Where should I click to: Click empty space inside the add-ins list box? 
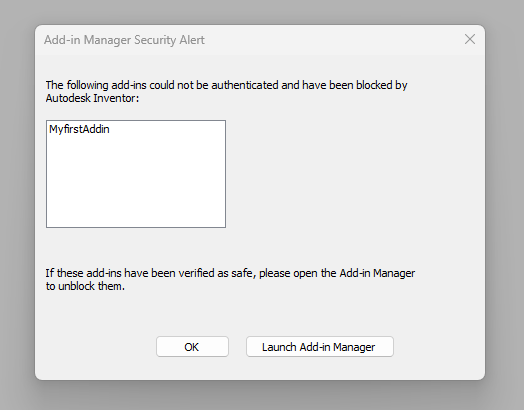[x=136, y=184]
